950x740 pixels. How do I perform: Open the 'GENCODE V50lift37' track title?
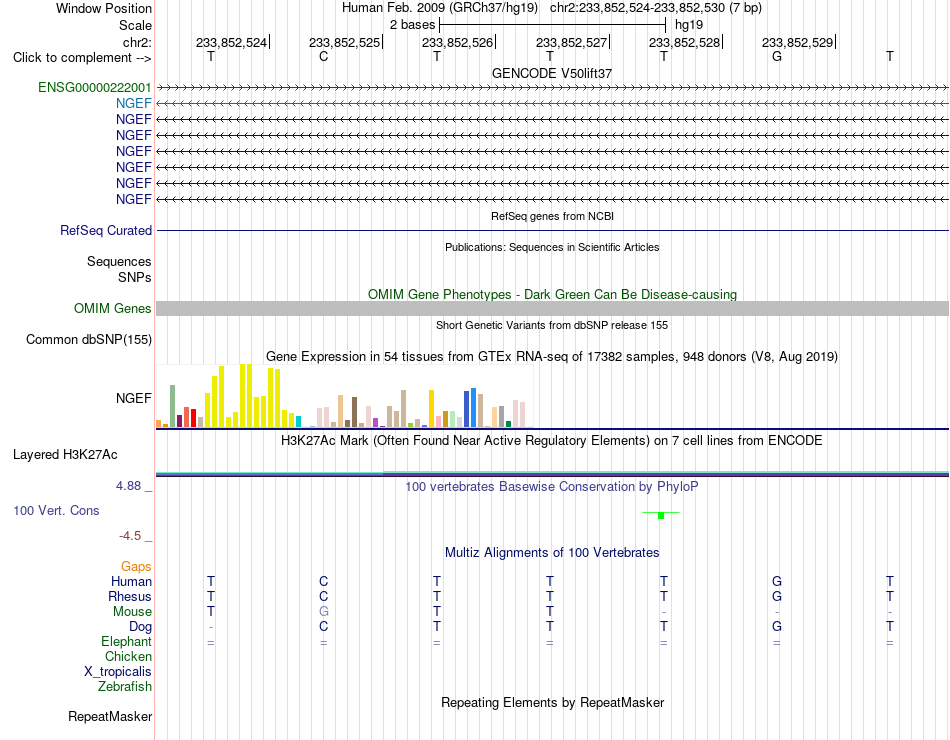552,73
